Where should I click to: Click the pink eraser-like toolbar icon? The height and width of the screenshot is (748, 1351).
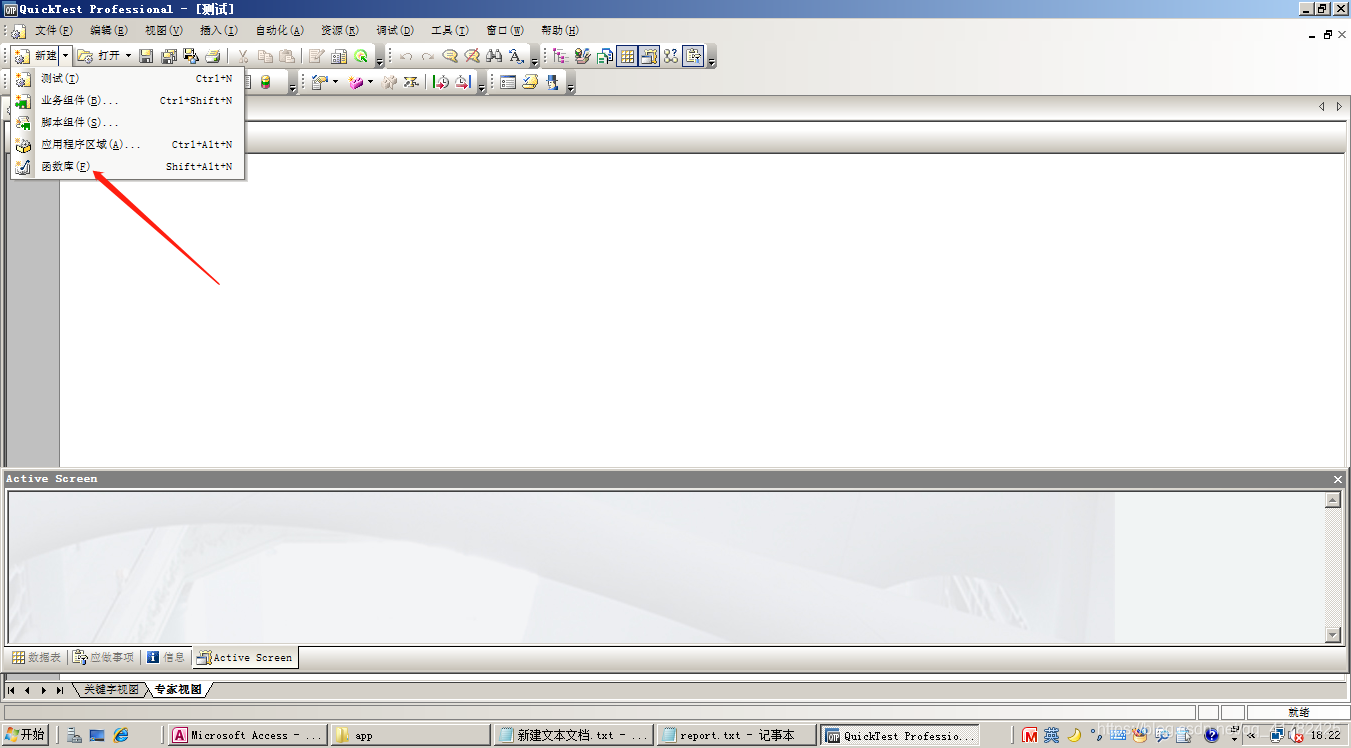tap(355, 82)
